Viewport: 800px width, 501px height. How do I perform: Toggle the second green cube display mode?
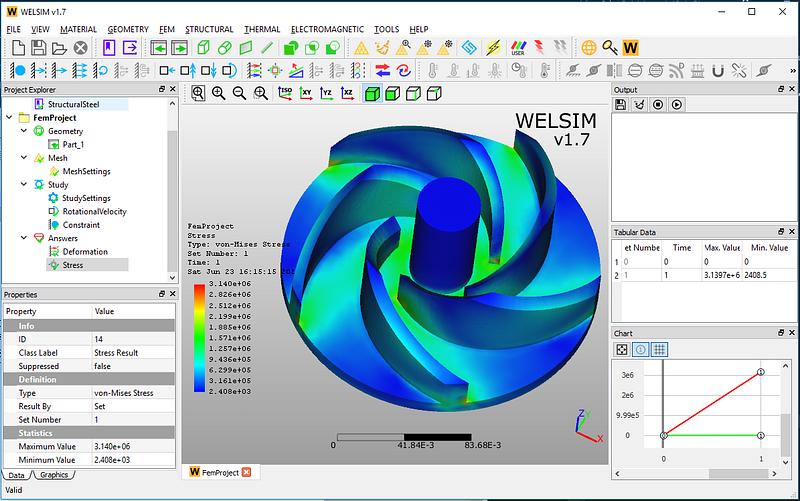tap(393, 94)
